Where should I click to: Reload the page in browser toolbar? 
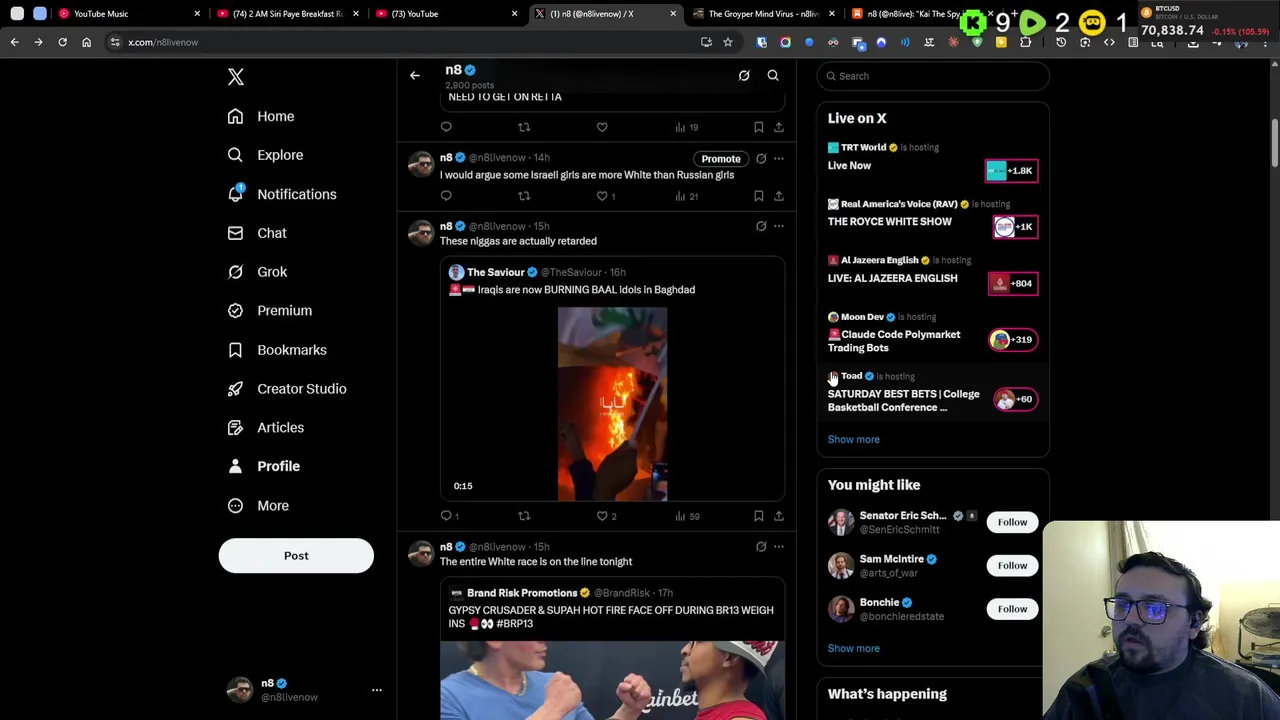click(62, 42)
